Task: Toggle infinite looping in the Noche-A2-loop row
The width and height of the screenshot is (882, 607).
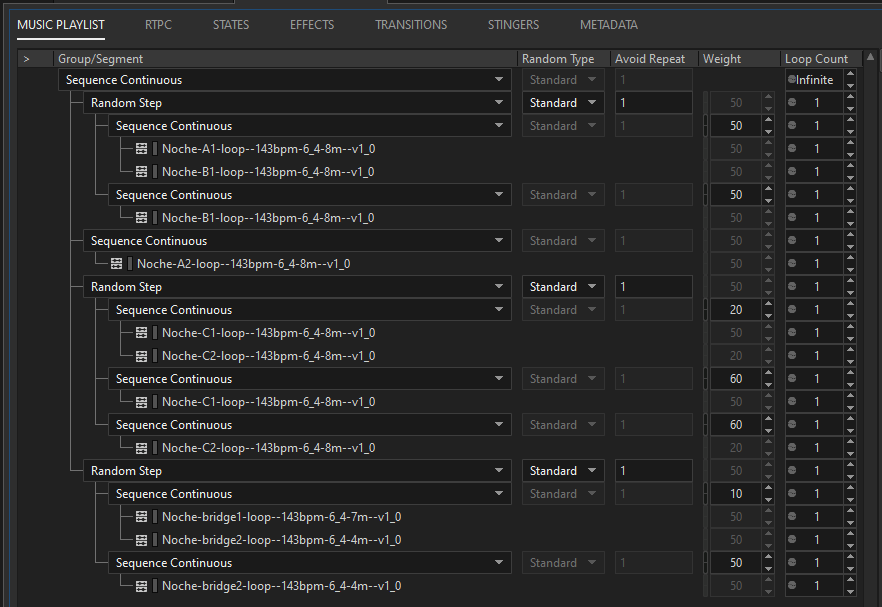Action: [x=791, y=263]
